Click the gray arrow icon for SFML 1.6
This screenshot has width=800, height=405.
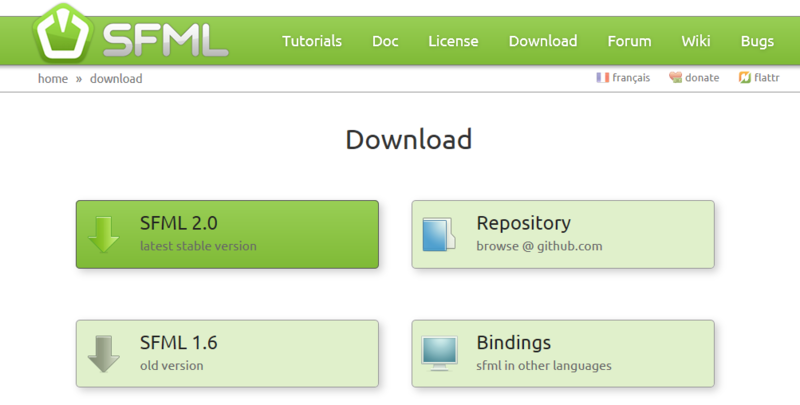[104, 354]
